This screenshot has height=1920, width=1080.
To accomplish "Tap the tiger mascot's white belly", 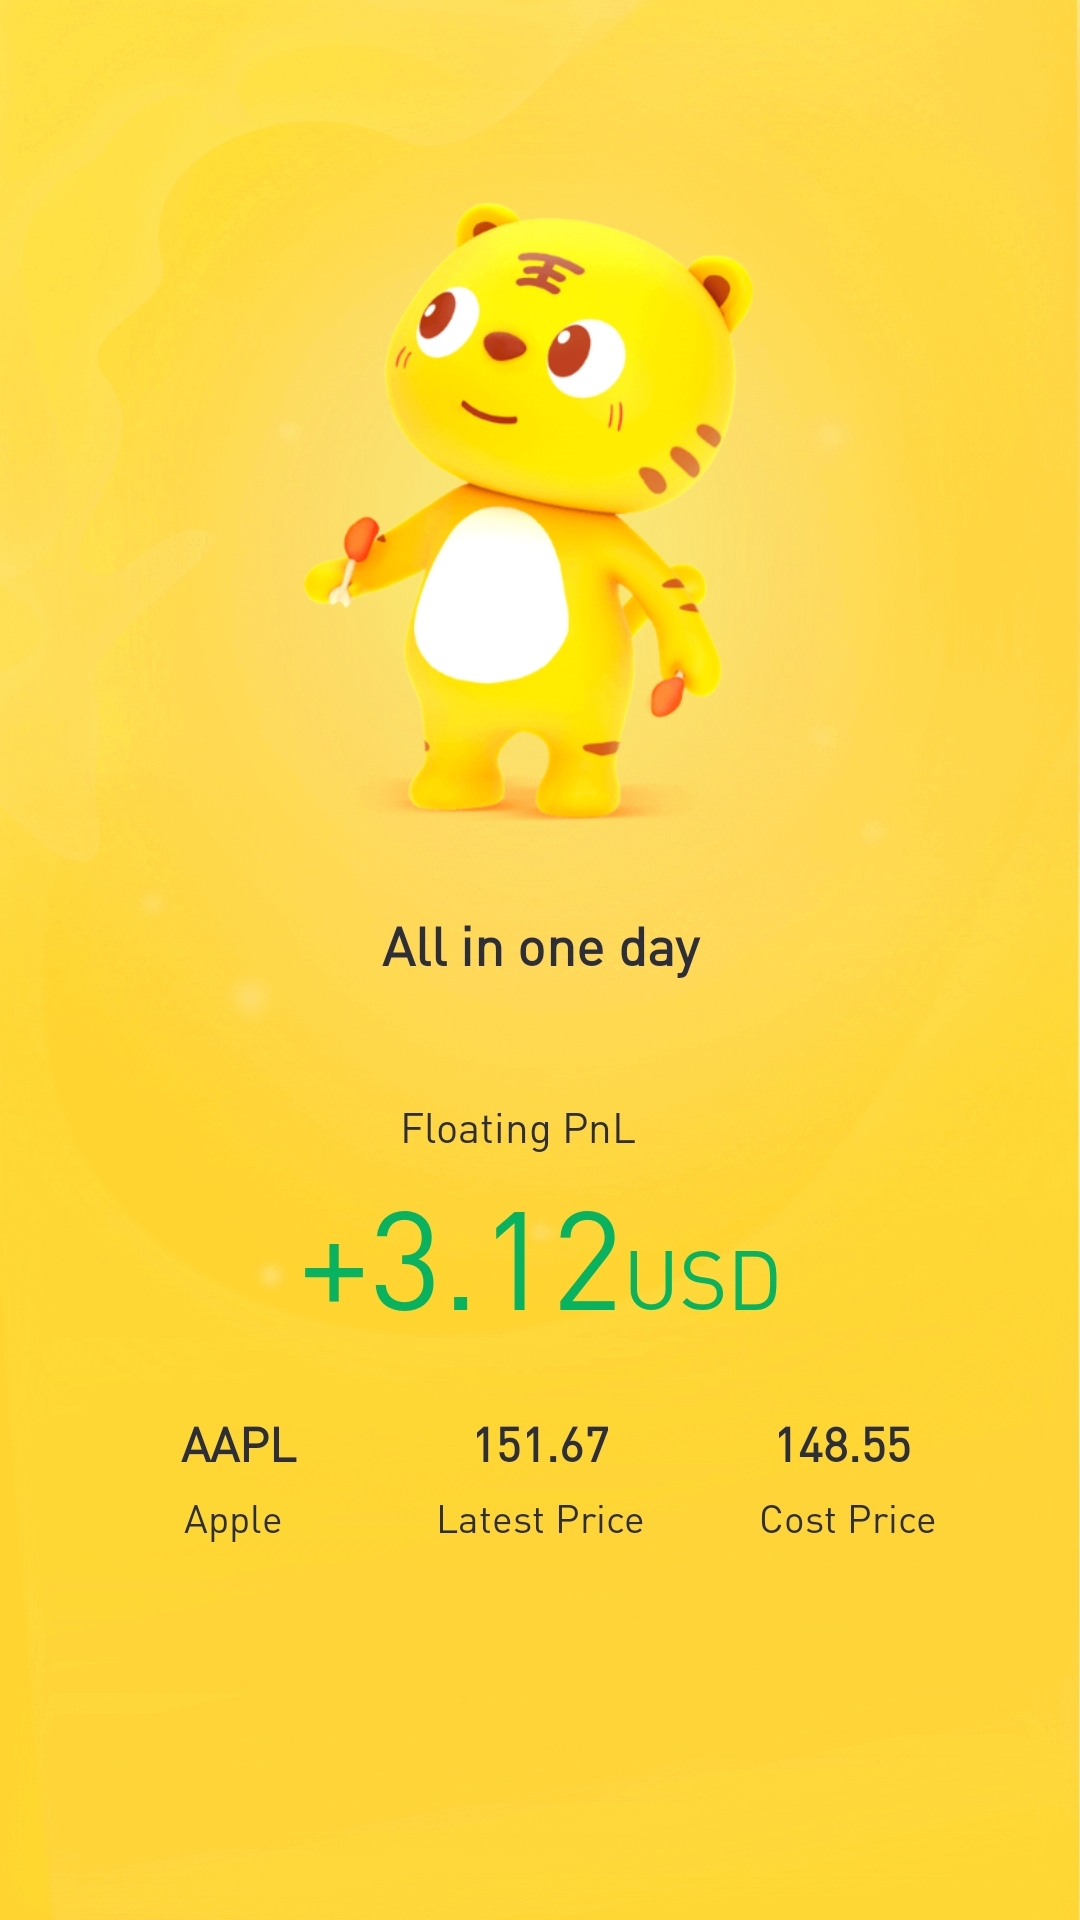I will click(x=491, y=595).
